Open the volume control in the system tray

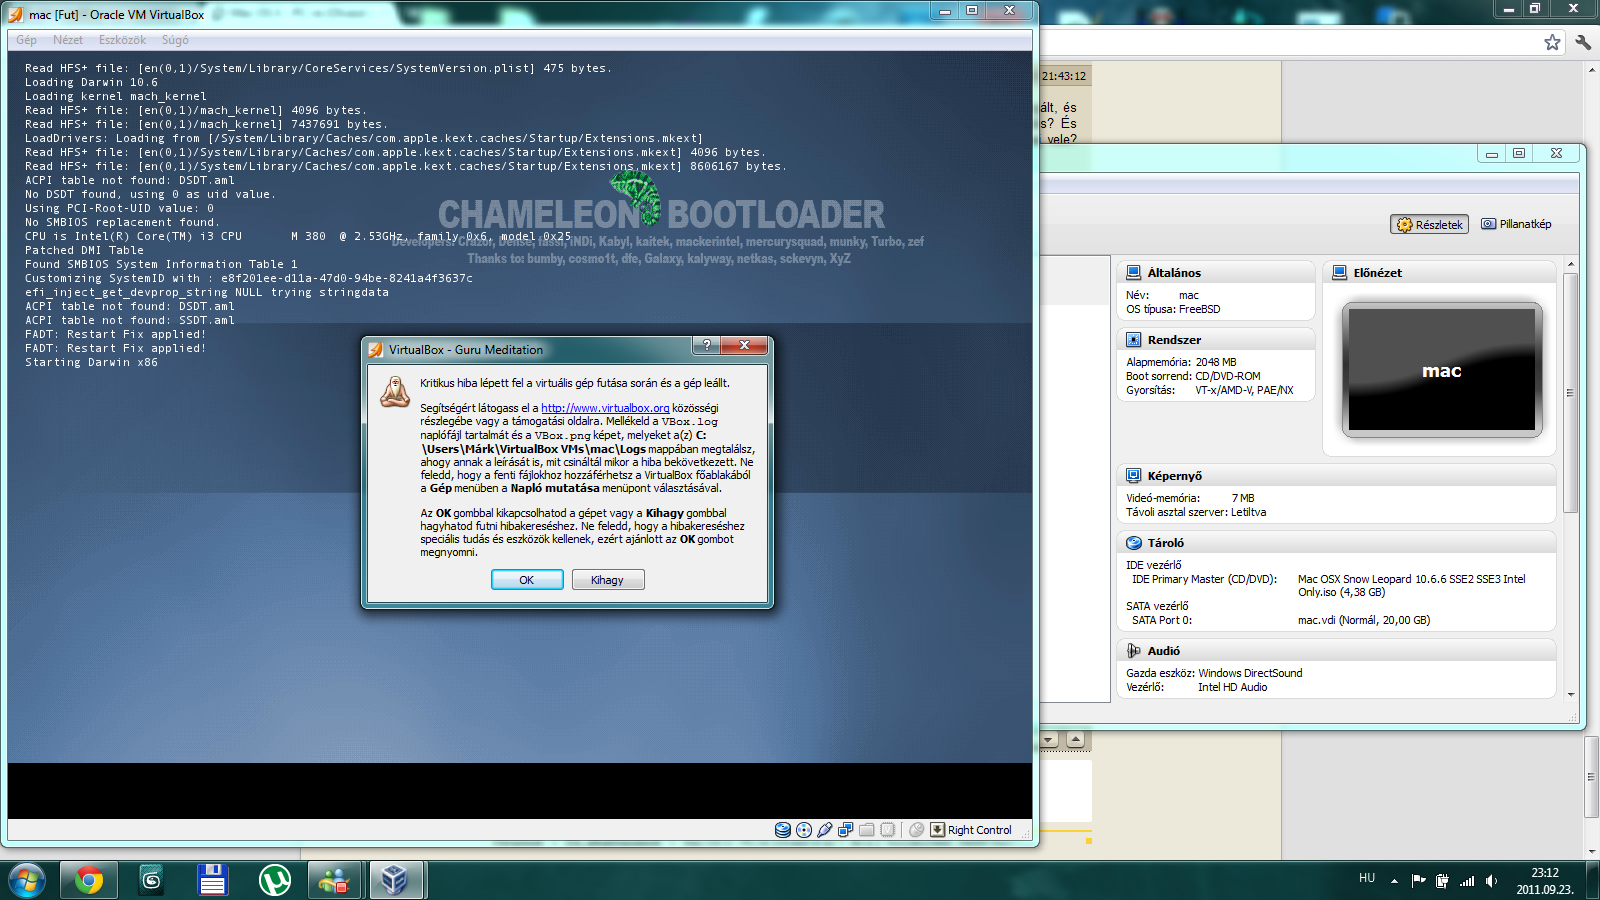(1491, 881)
